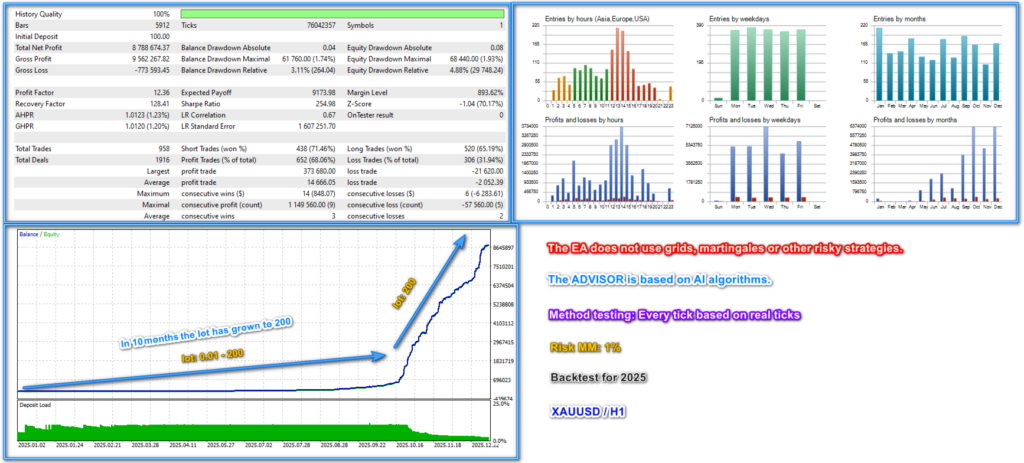Select the Total Net Profit value 8 788 674.37
Screen dimensions: 1024x463
(x=150, y=48)
